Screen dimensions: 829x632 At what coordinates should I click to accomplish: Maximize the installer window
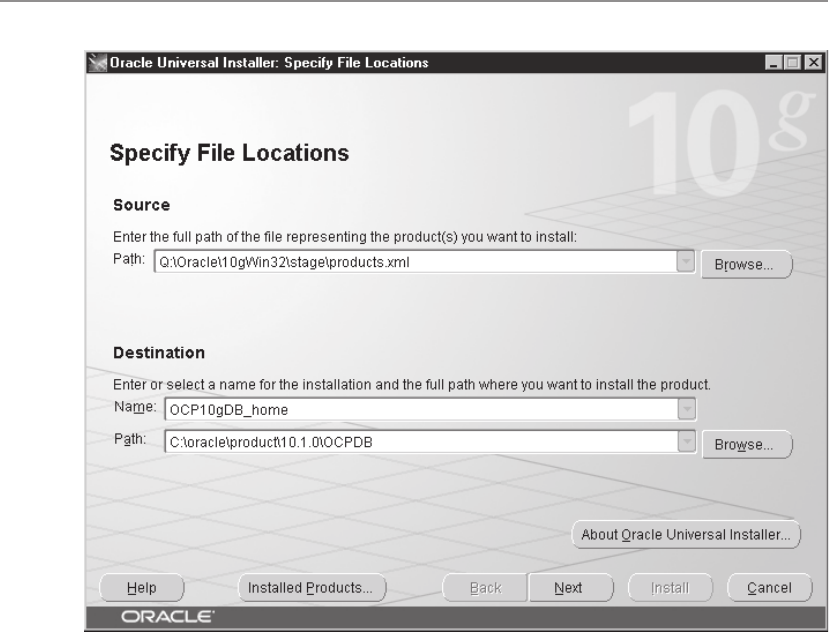pos(793,63)
